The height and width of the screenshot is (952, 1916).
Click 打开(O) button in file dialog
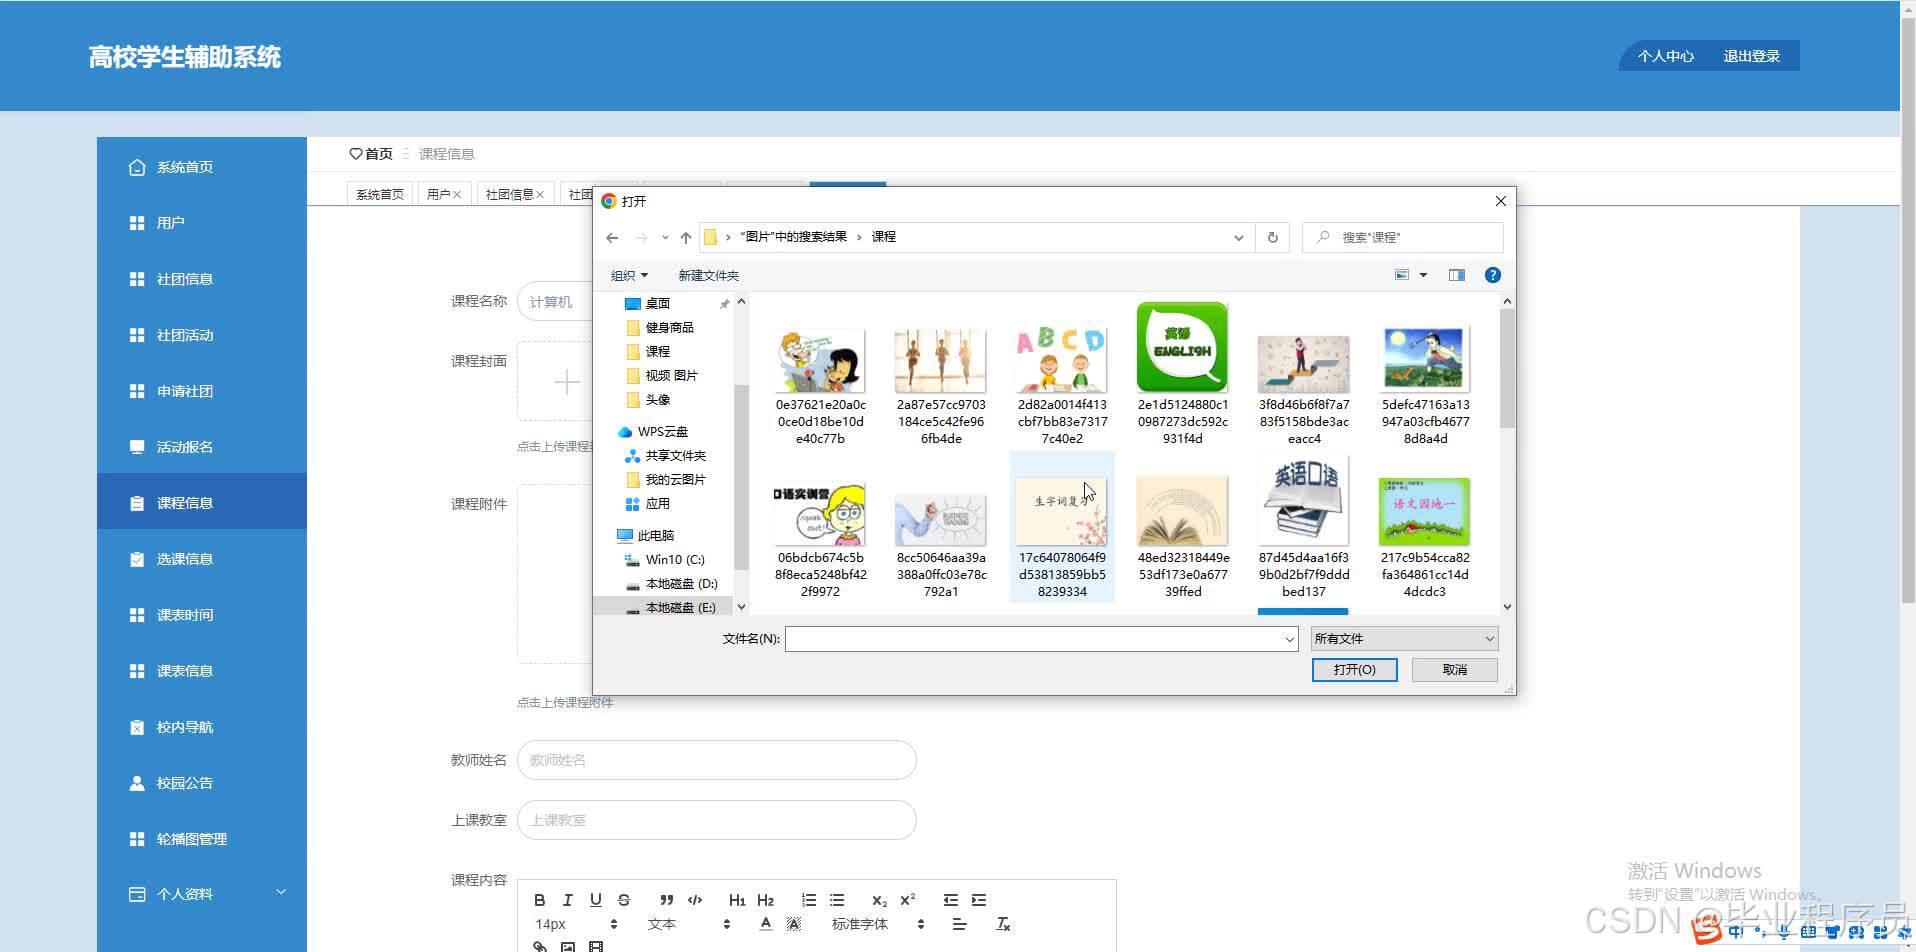click(1354, 670)
